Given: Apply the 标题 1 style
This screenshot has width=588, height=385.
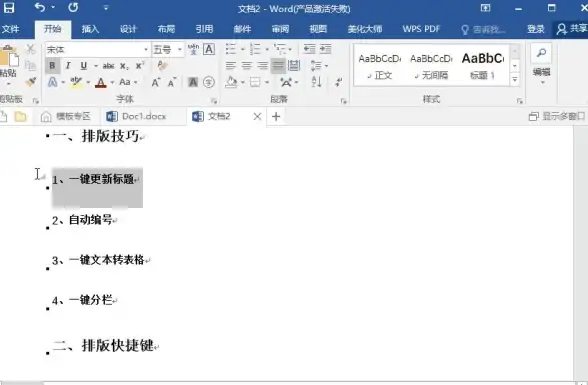Looking at the screenshot, I should (x=483, y=67).
